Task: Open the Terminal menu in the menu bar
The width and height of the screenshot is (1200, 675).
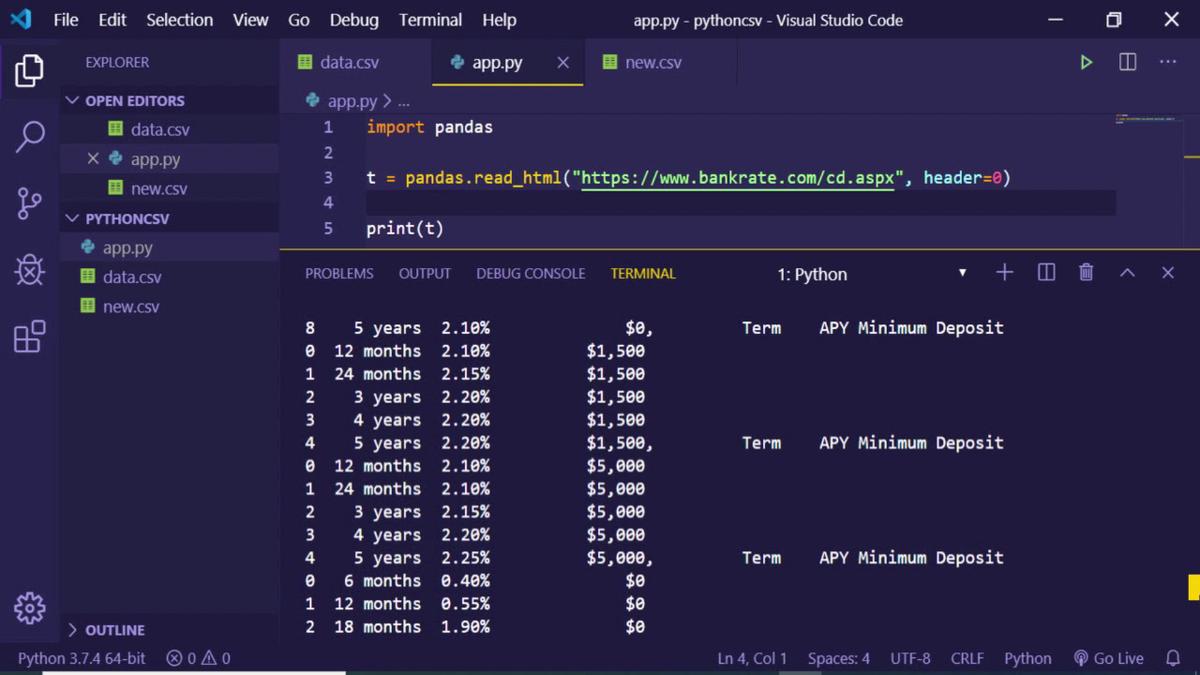Action: click(430, 20)
